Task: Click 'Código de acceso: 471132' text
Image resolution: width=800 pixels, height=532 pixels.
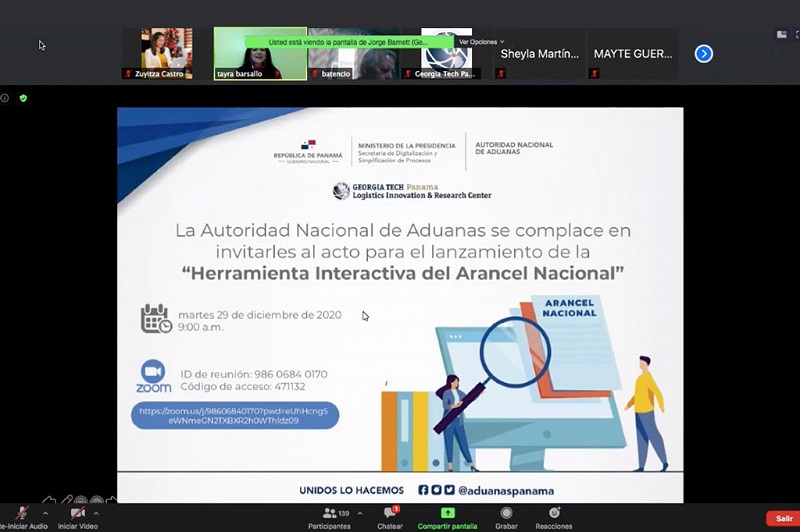Action: 243,387
